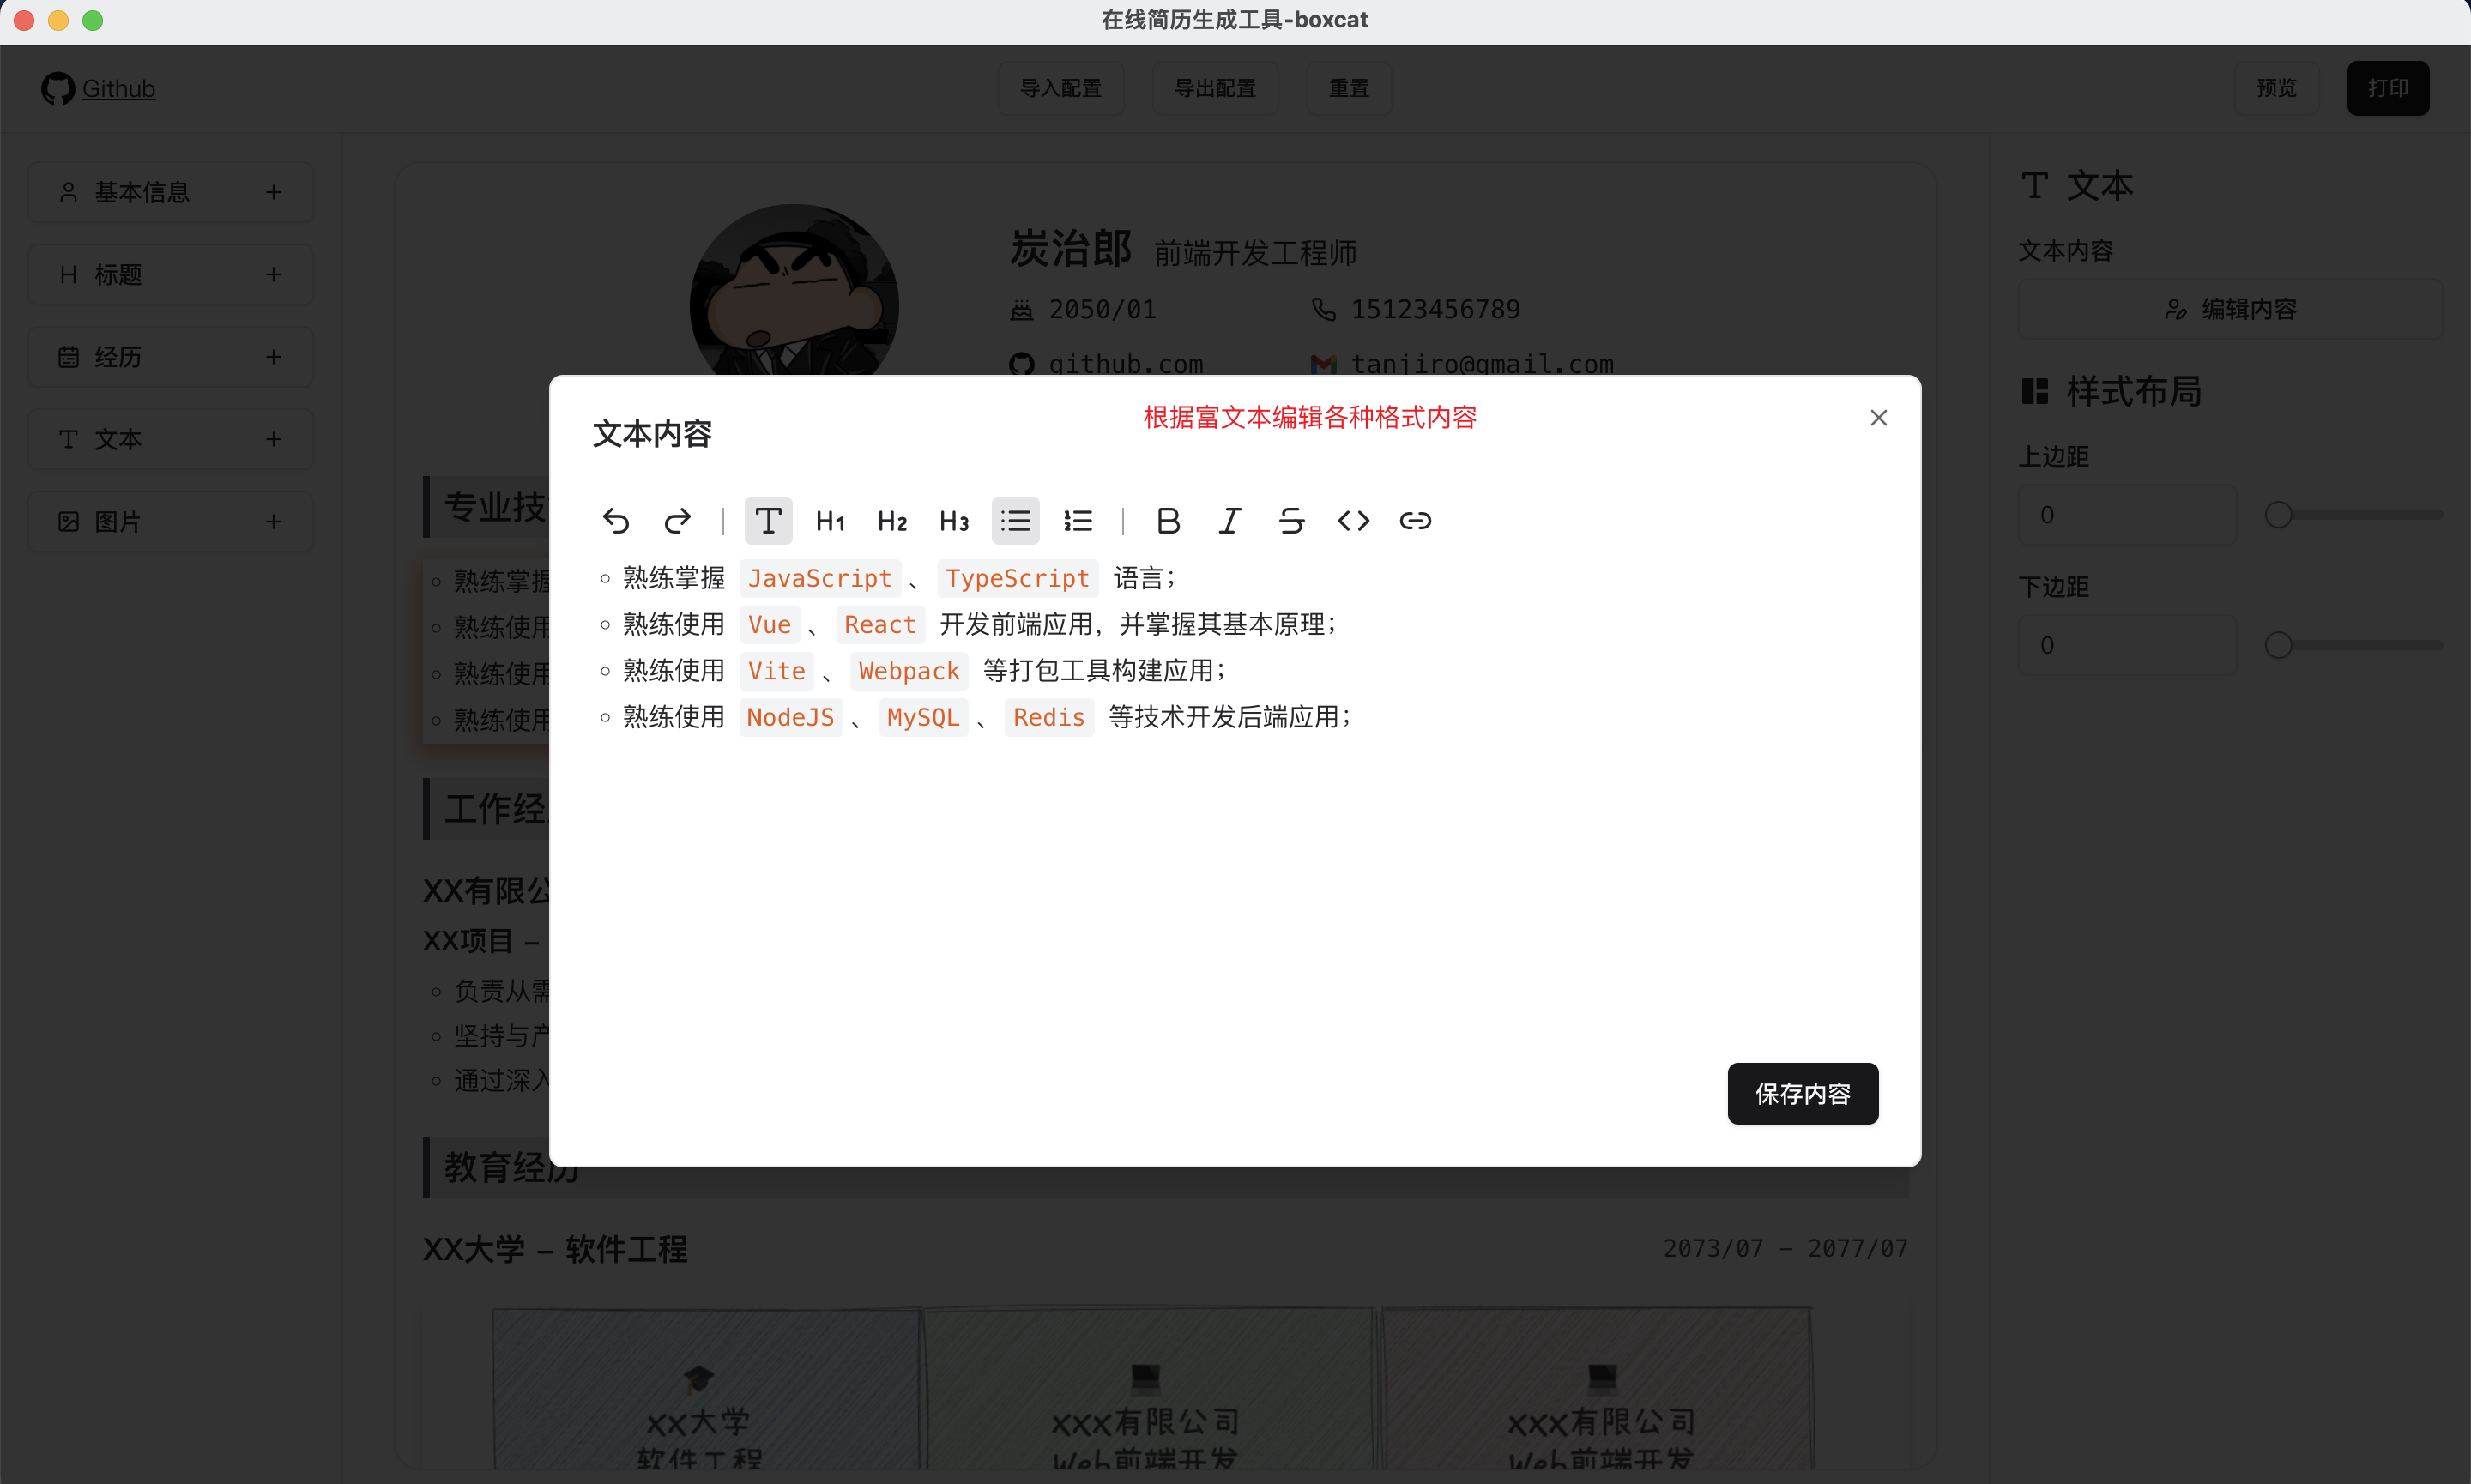Click the phone number 15123456789
The width and height of the screenshot is (2471, 1484).
(1436, 310)
